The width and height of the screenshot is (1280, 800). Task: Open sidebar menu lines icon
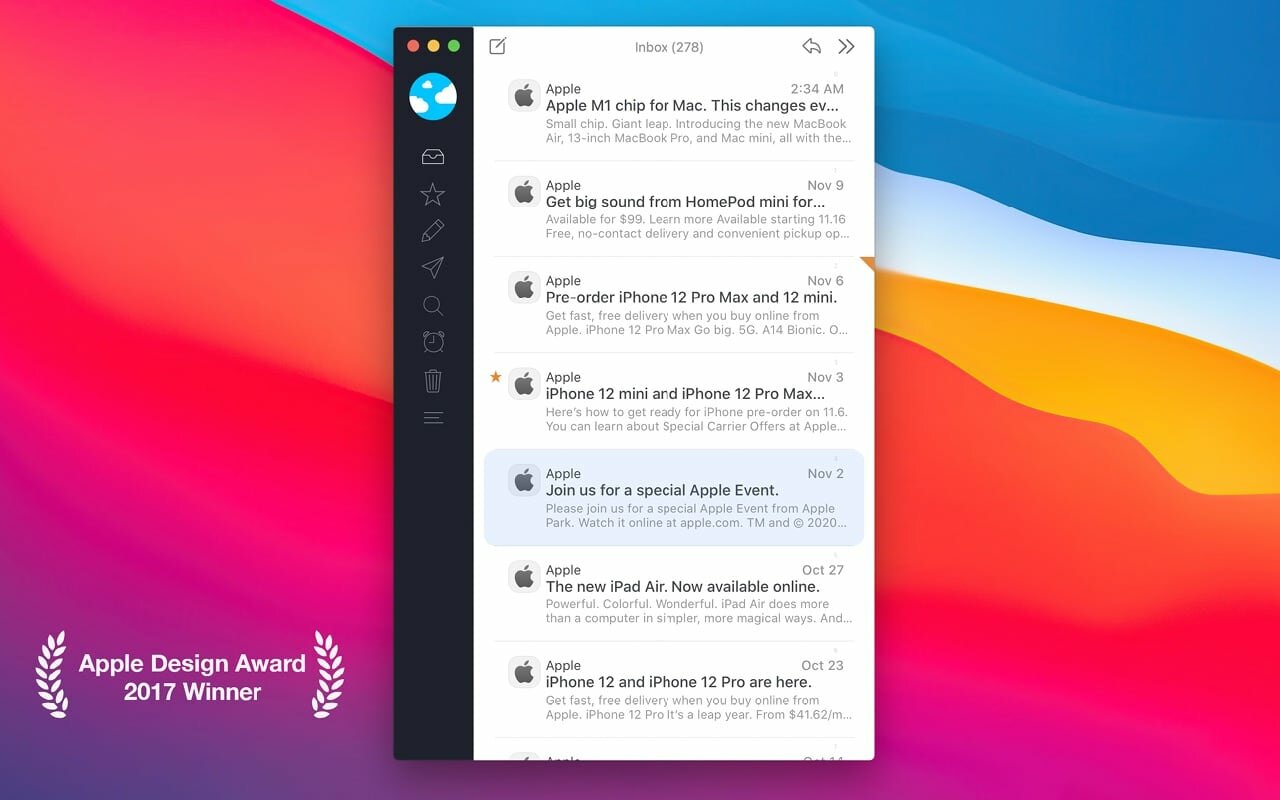click(x=433, y=418)
